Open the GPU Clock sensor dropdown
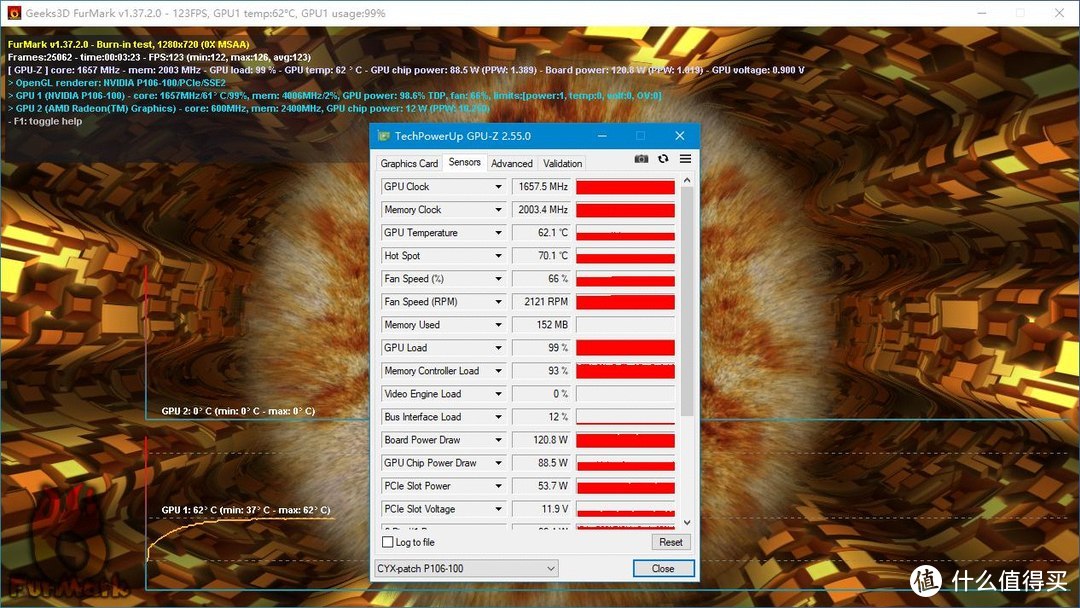This screenshot has width=1080, height=608. [x=499, y=187]
